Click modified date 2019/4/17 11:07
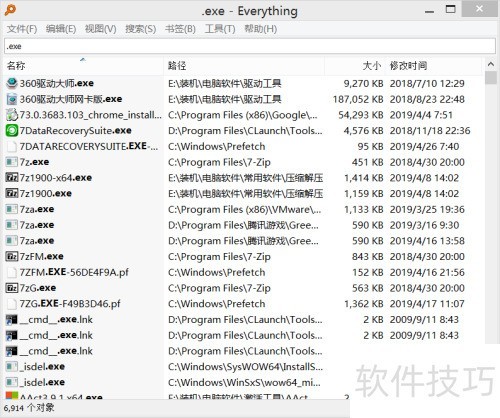Screen dimensions: 500x418 click(x=427, y=304)
